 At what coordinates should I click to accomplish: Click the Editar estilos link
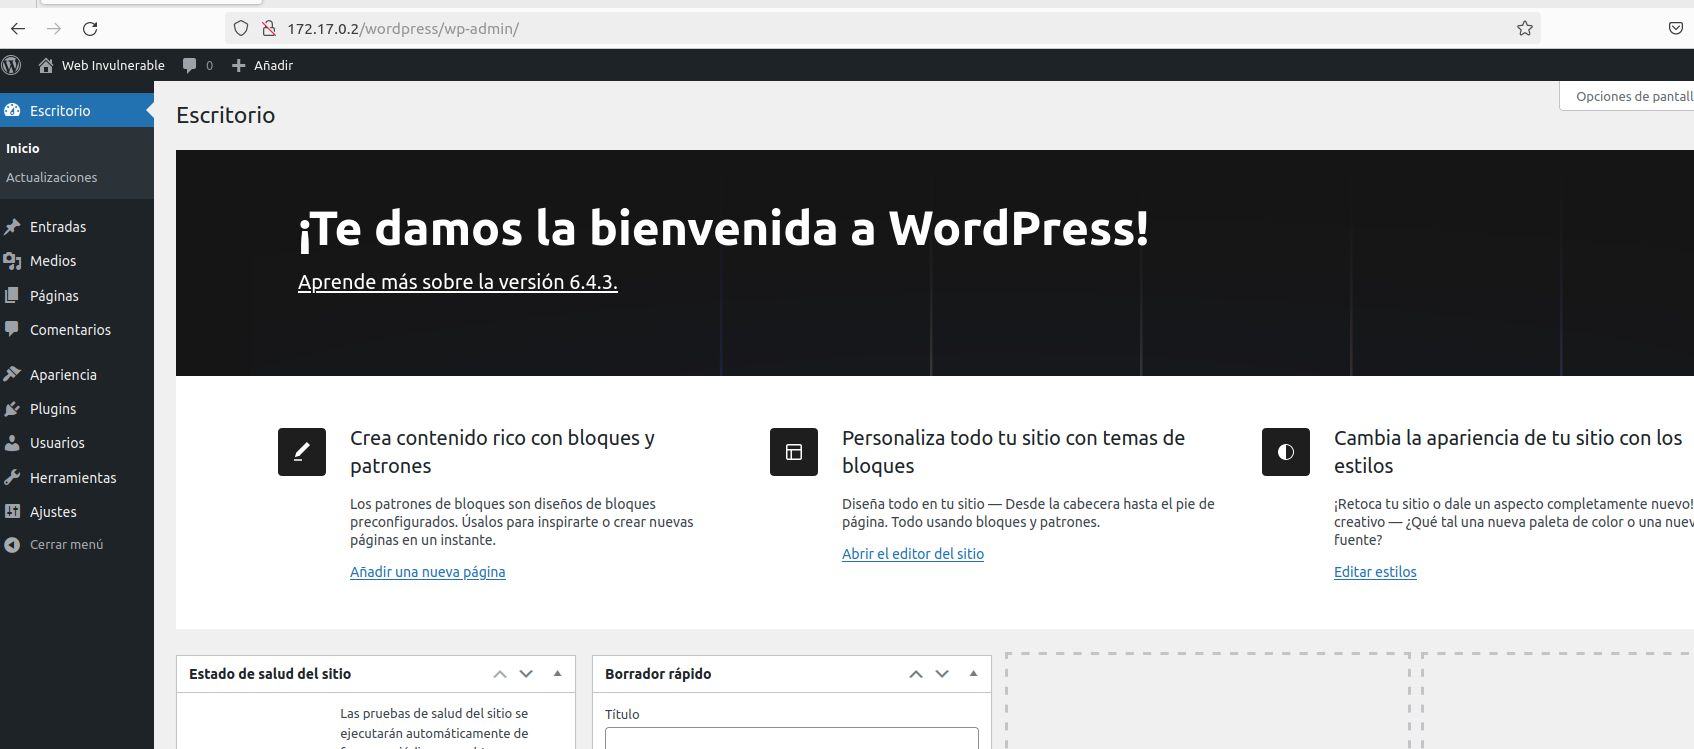pyautogui.click(x=1375, y=572)
